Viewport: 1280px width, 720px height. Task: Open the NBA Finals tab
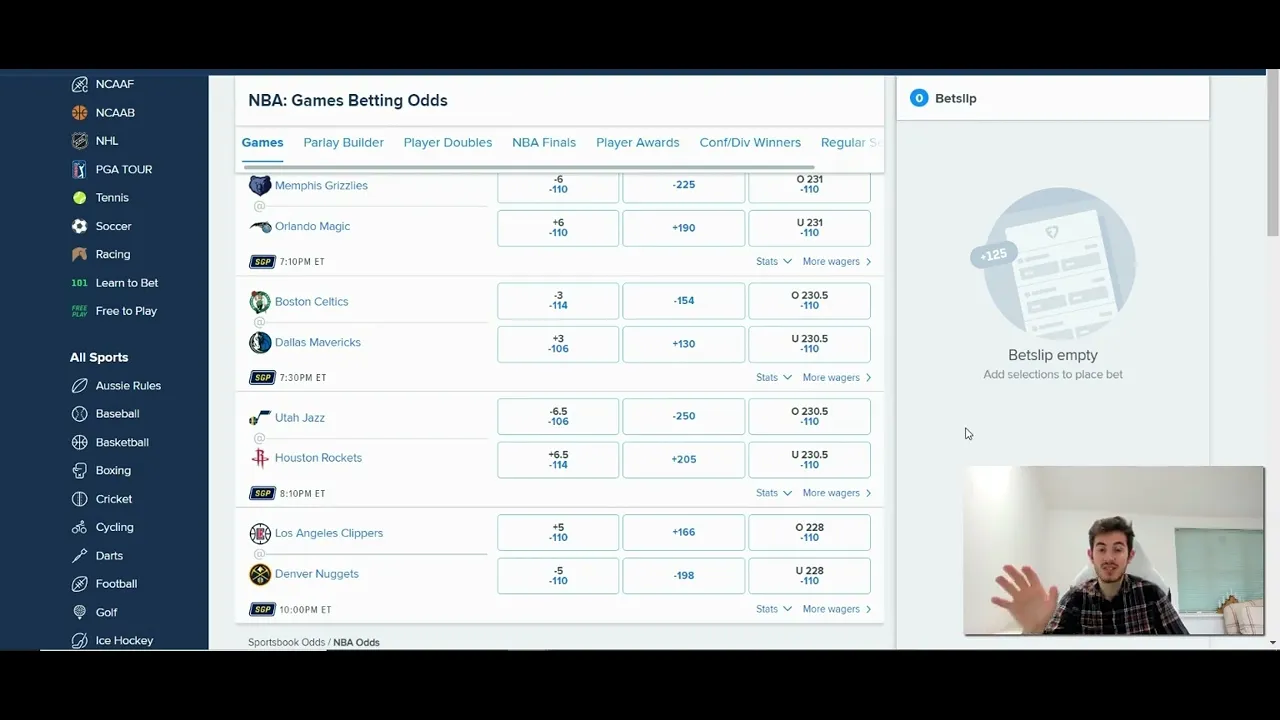544,142
